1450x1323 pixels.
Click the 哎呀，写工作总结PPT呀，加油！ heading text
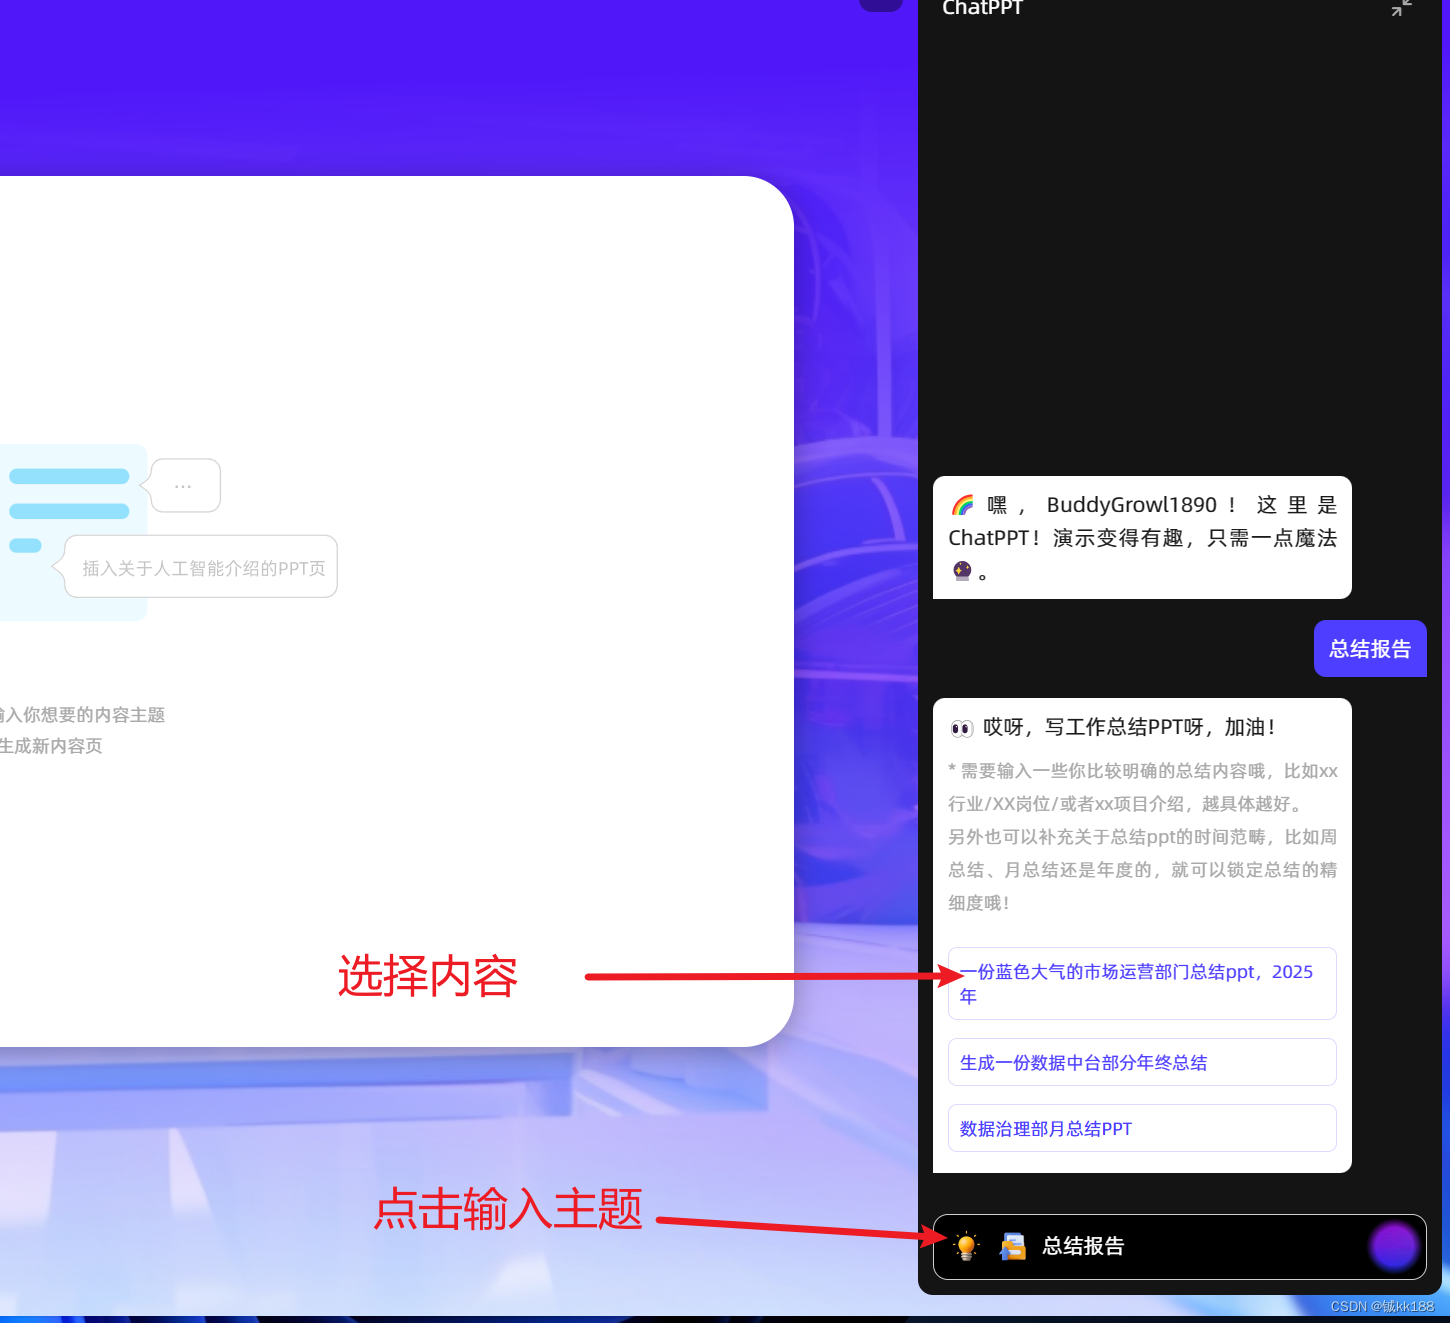tap(1130, 727)
